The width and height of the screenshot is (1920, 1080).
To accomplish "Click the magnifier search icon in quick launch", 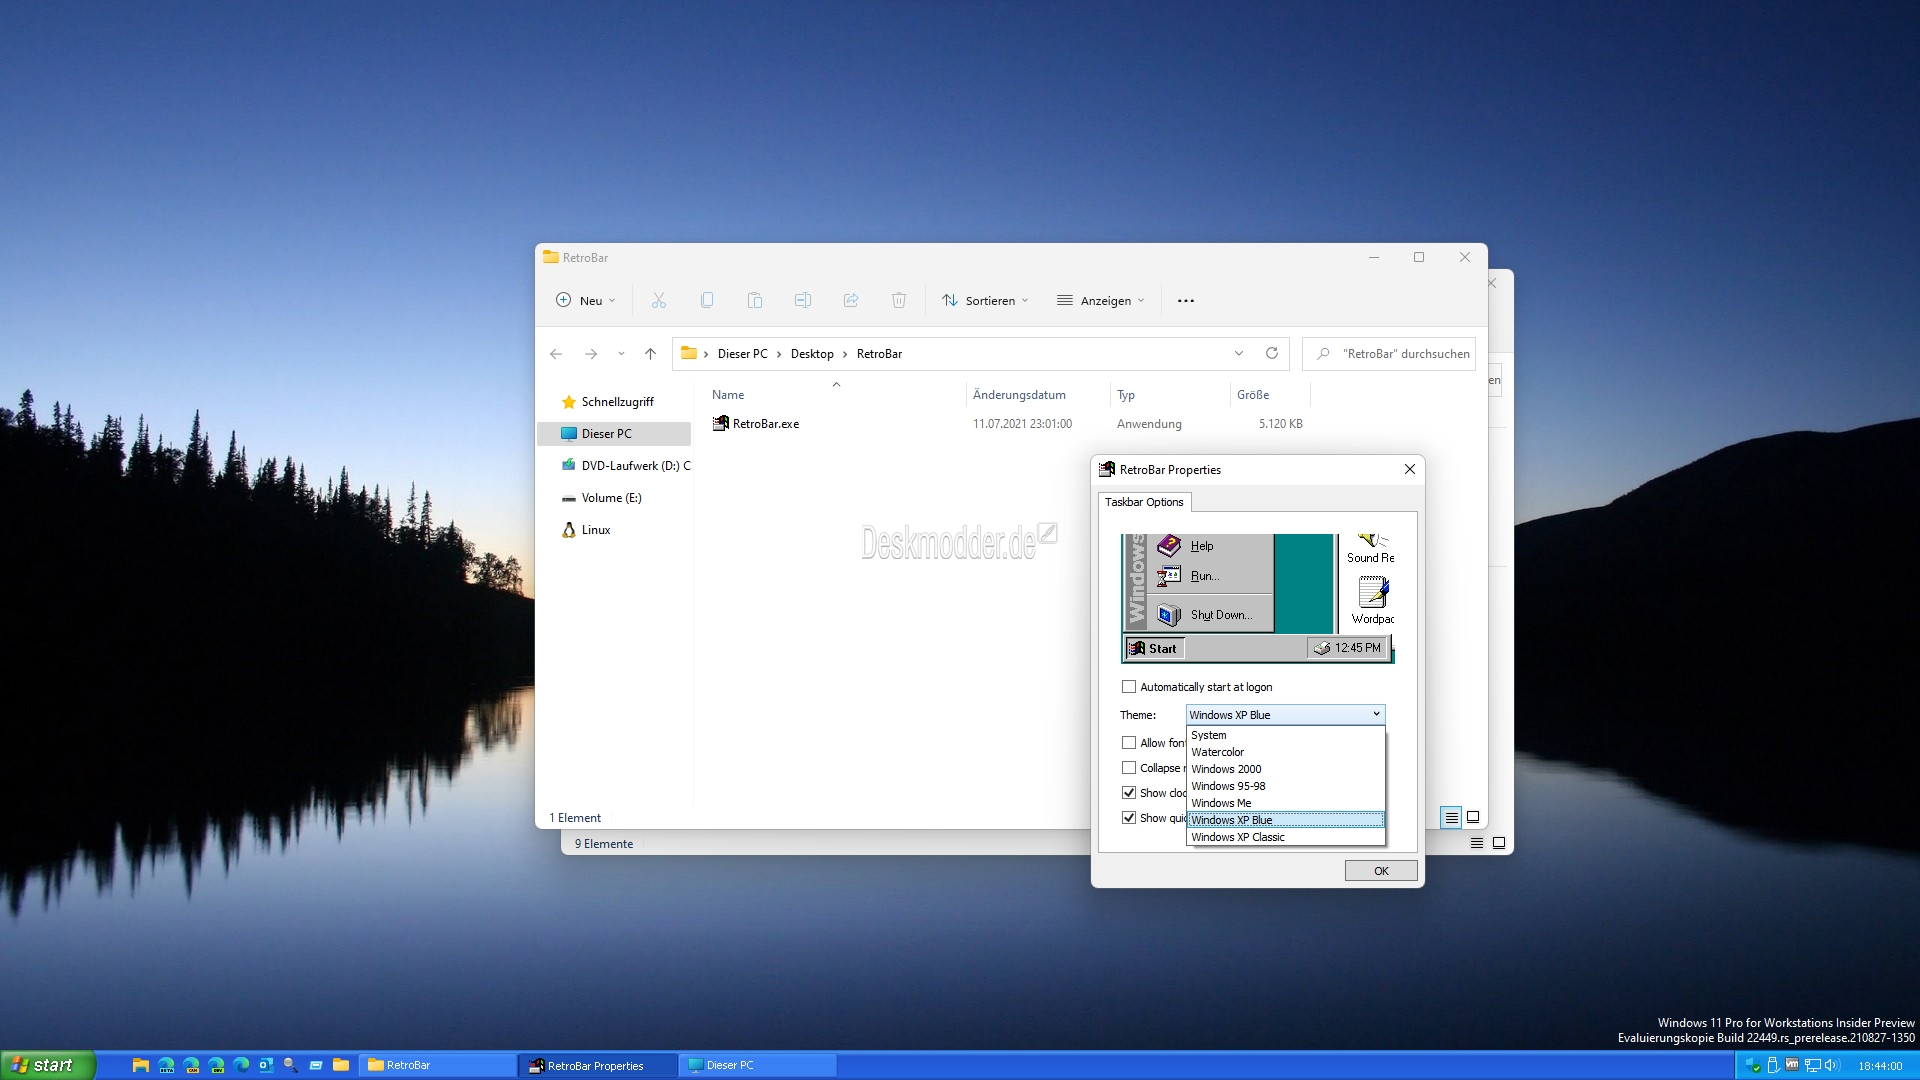I will [x=291, y=1065].
